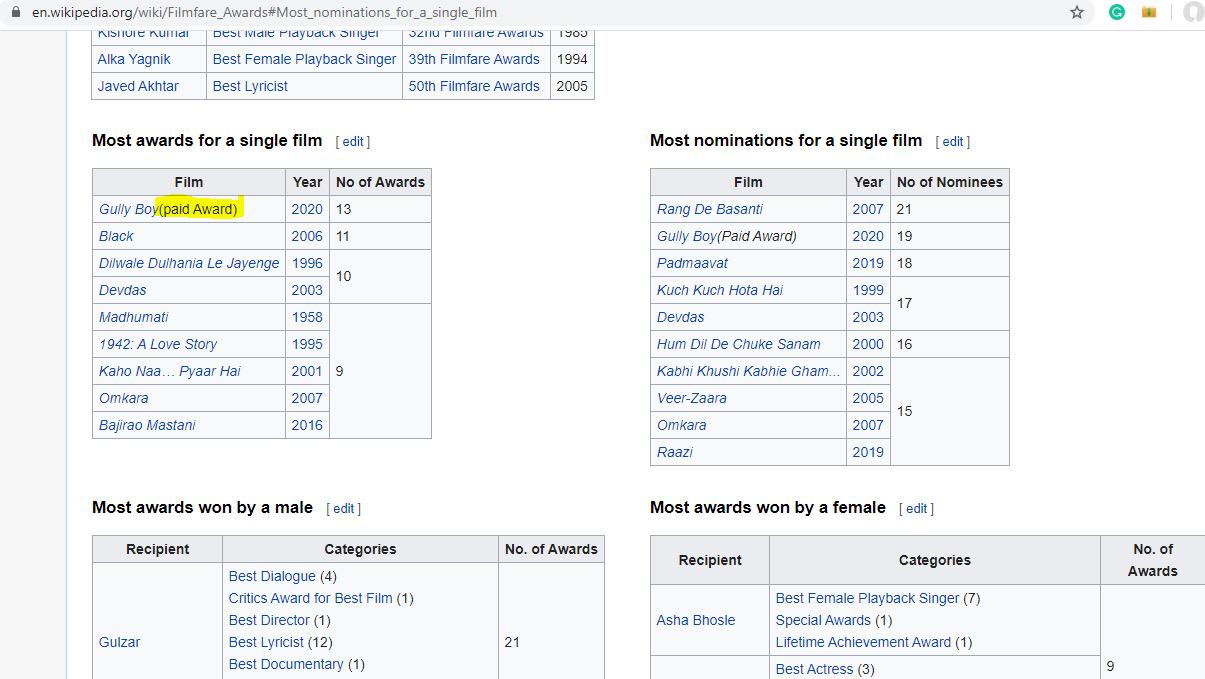Screen dimensions: 1205x679
Task: Open the Rang De Basanti link
Action: pos(710,209)
